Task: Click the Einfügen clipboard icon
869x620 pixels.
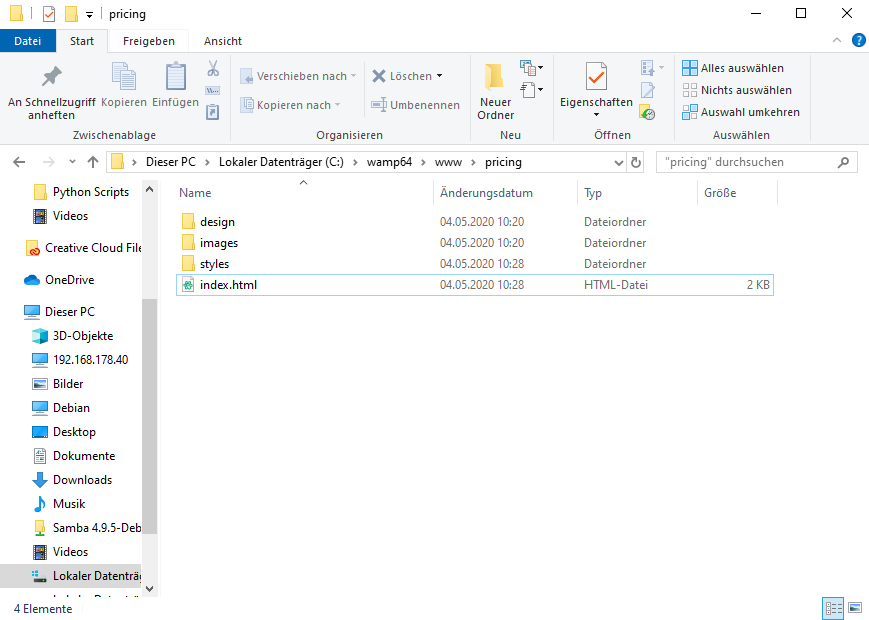Action: click(x=176, y=77)
